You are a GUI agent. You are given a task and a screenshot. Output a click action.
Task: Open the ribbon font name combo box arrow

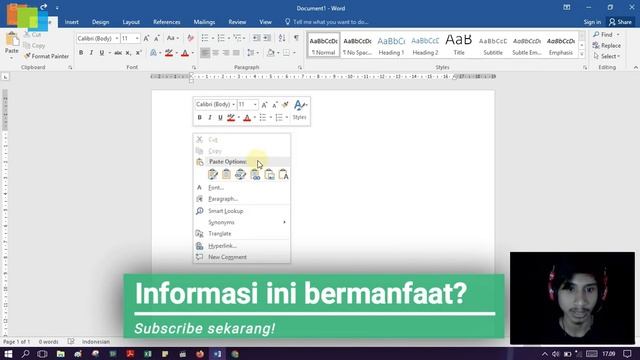point(117,38)
